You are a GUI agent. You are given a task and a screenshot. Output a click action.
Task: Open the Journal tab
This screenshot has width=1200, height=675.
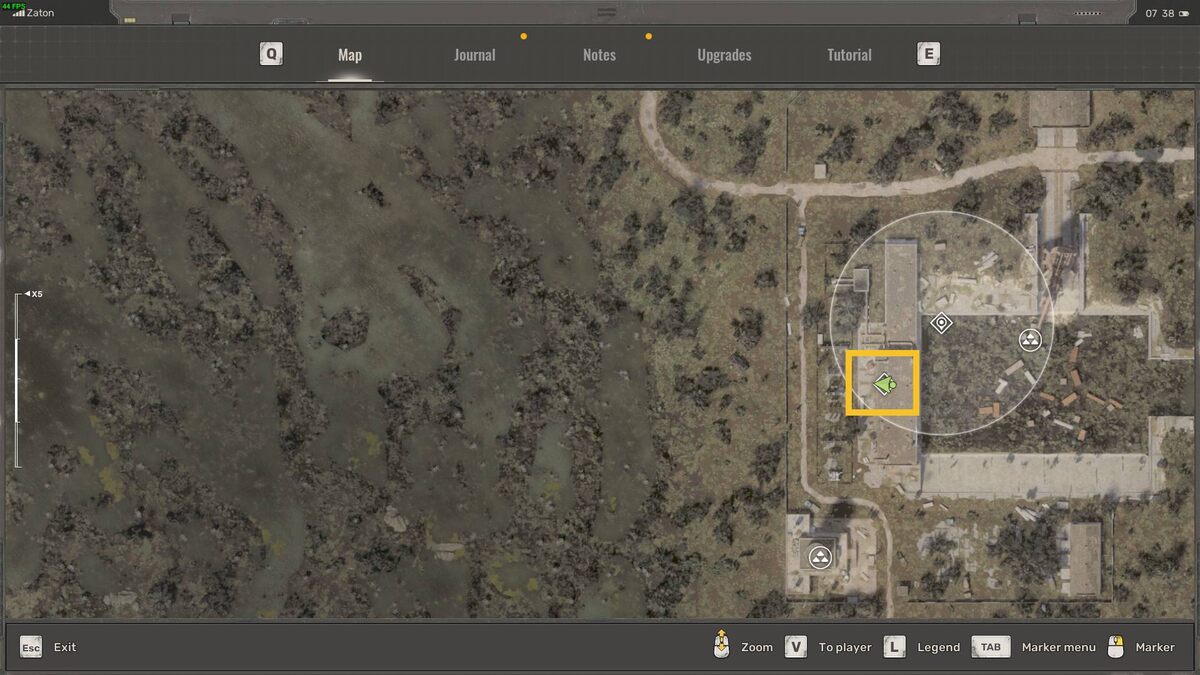tap(474, 55)
